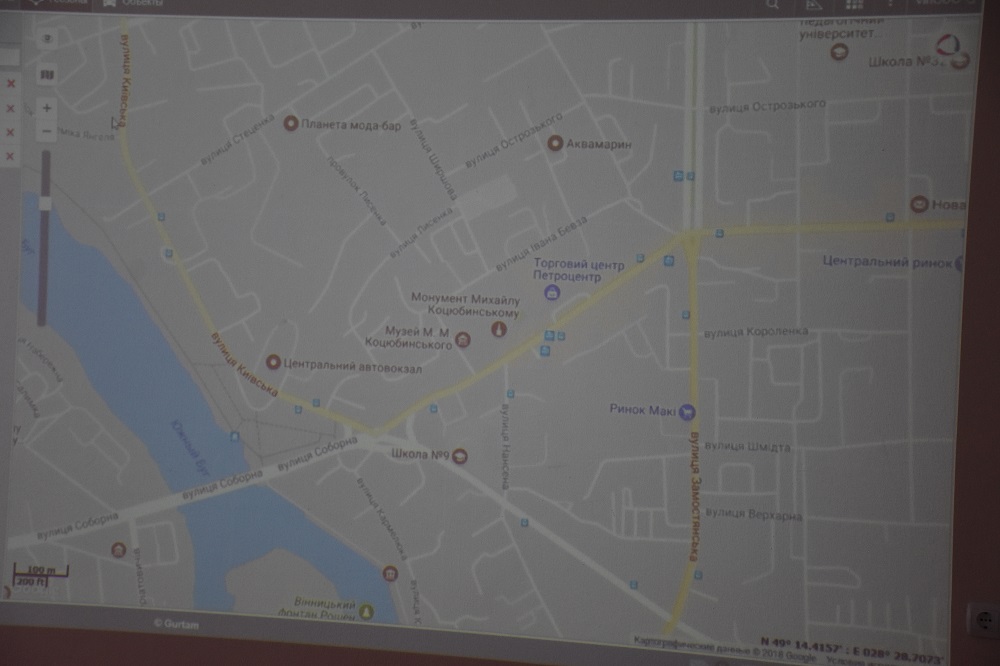This screenshot has height=666, width=1000.
Task: Click the вулиця Короленка street label
Action: 756,332
